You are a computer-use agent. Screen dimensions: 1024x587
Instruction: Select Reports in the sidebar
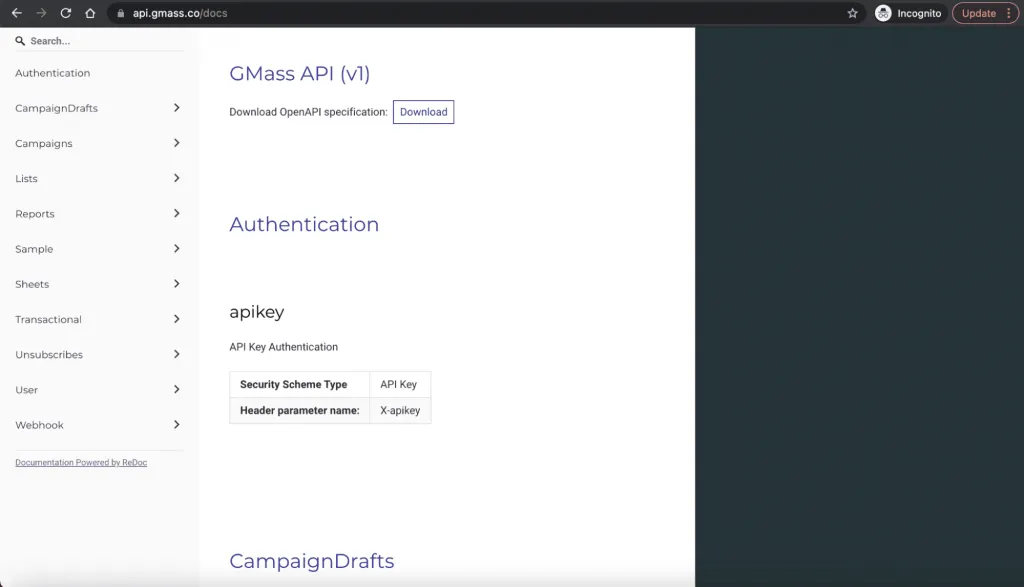[x=35, y=214]
